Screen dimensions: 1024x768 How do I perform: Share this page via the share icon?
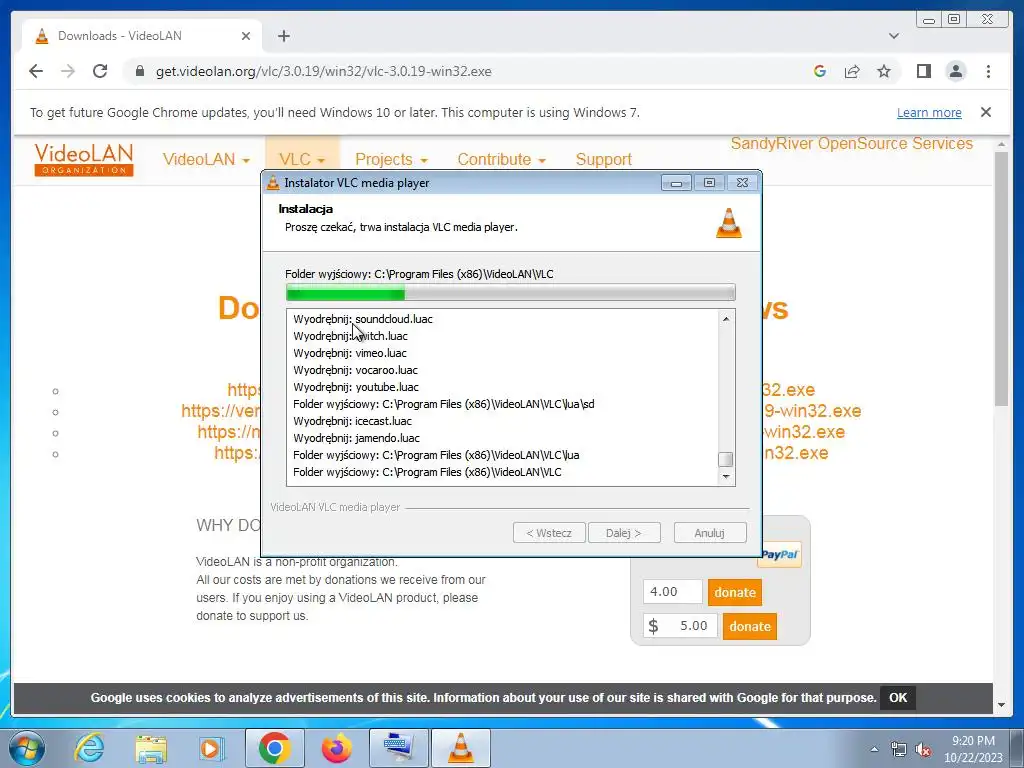(x=852, y=71)
